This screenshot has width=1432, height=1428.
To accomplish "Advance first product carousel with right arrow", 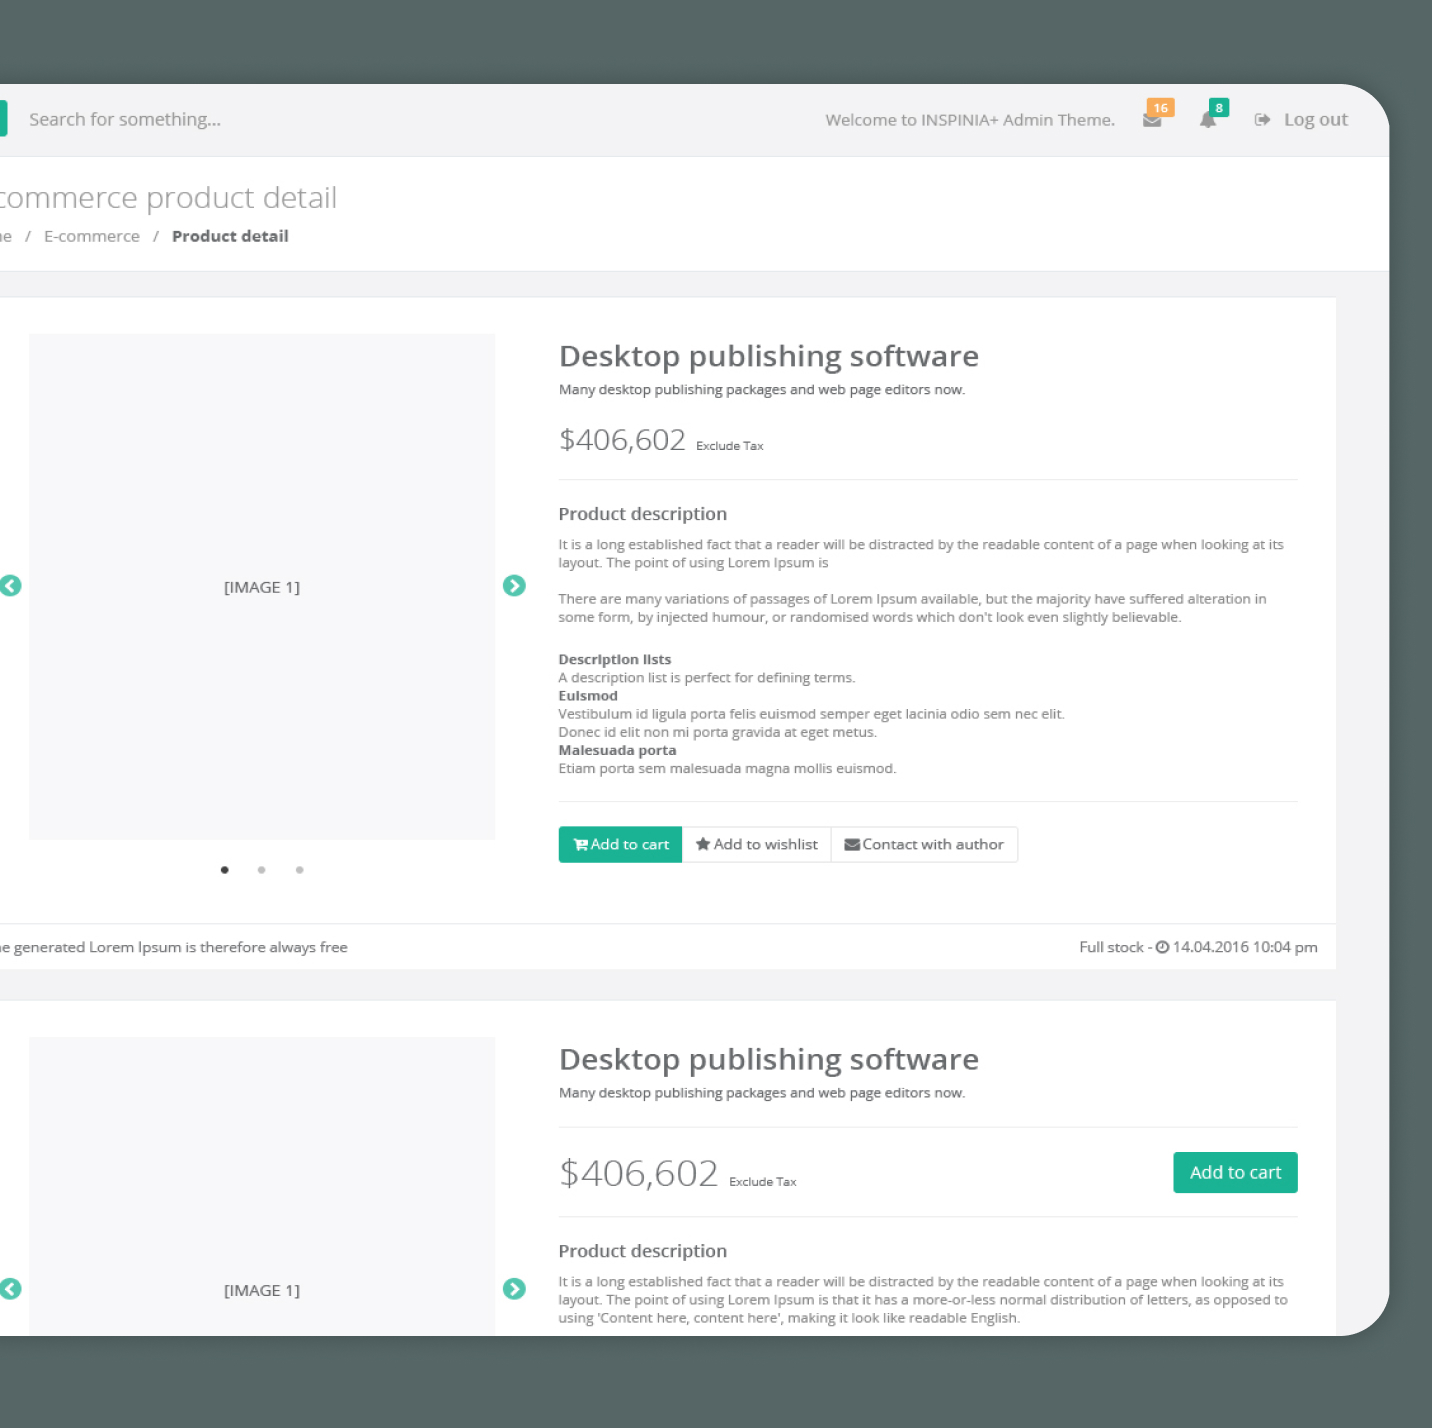I will coord(514,586).
